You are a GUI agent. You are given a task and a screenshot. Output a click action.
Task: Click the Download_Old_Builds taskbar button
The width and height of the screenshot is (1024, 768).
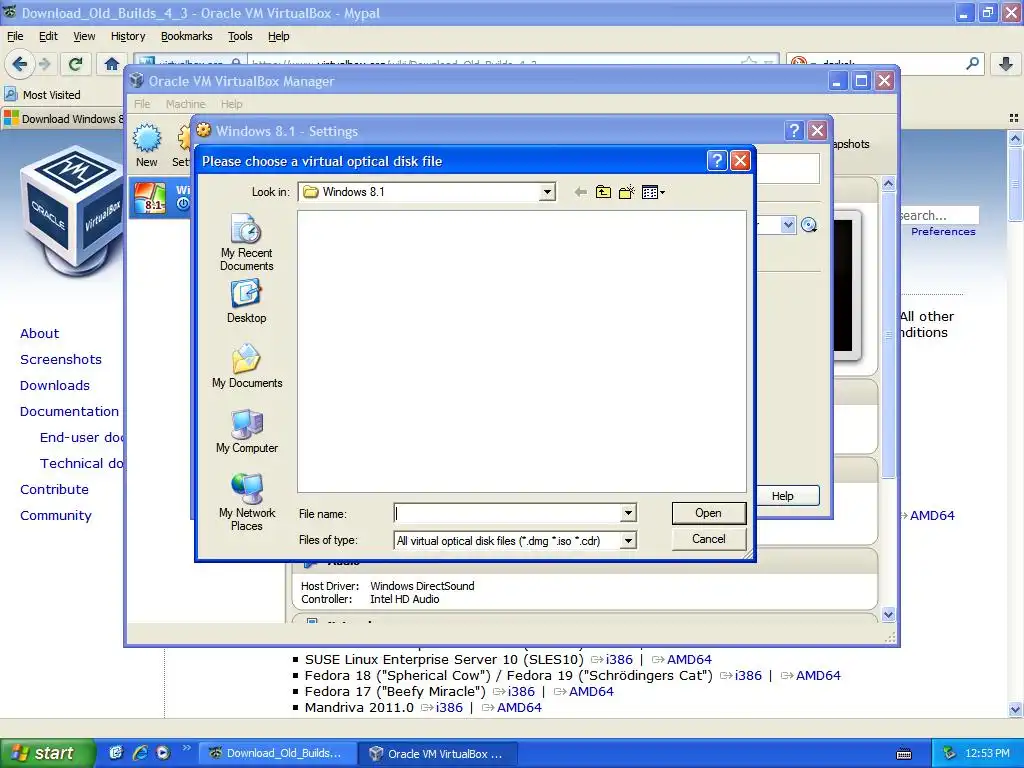pos(277,753)
